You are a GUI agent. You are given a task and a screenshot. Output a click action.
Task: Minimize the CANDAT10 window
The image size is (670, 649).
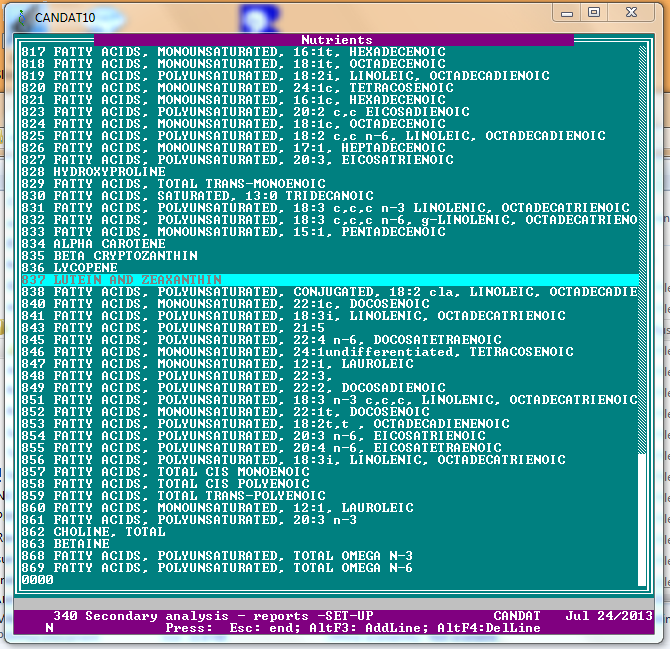567,13
